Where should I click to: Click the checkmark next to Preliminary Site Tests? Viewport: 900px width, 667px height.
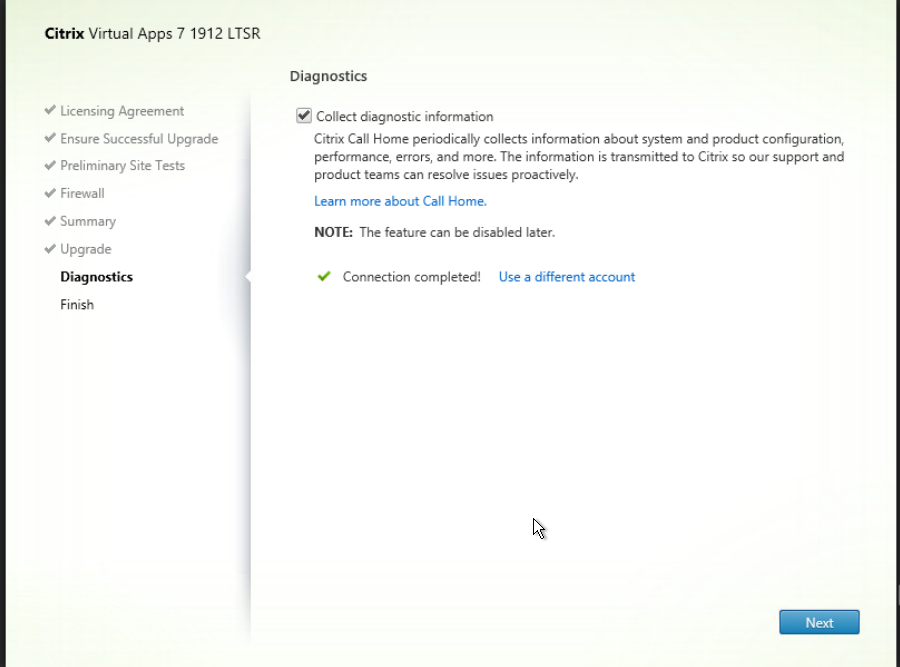50,165
